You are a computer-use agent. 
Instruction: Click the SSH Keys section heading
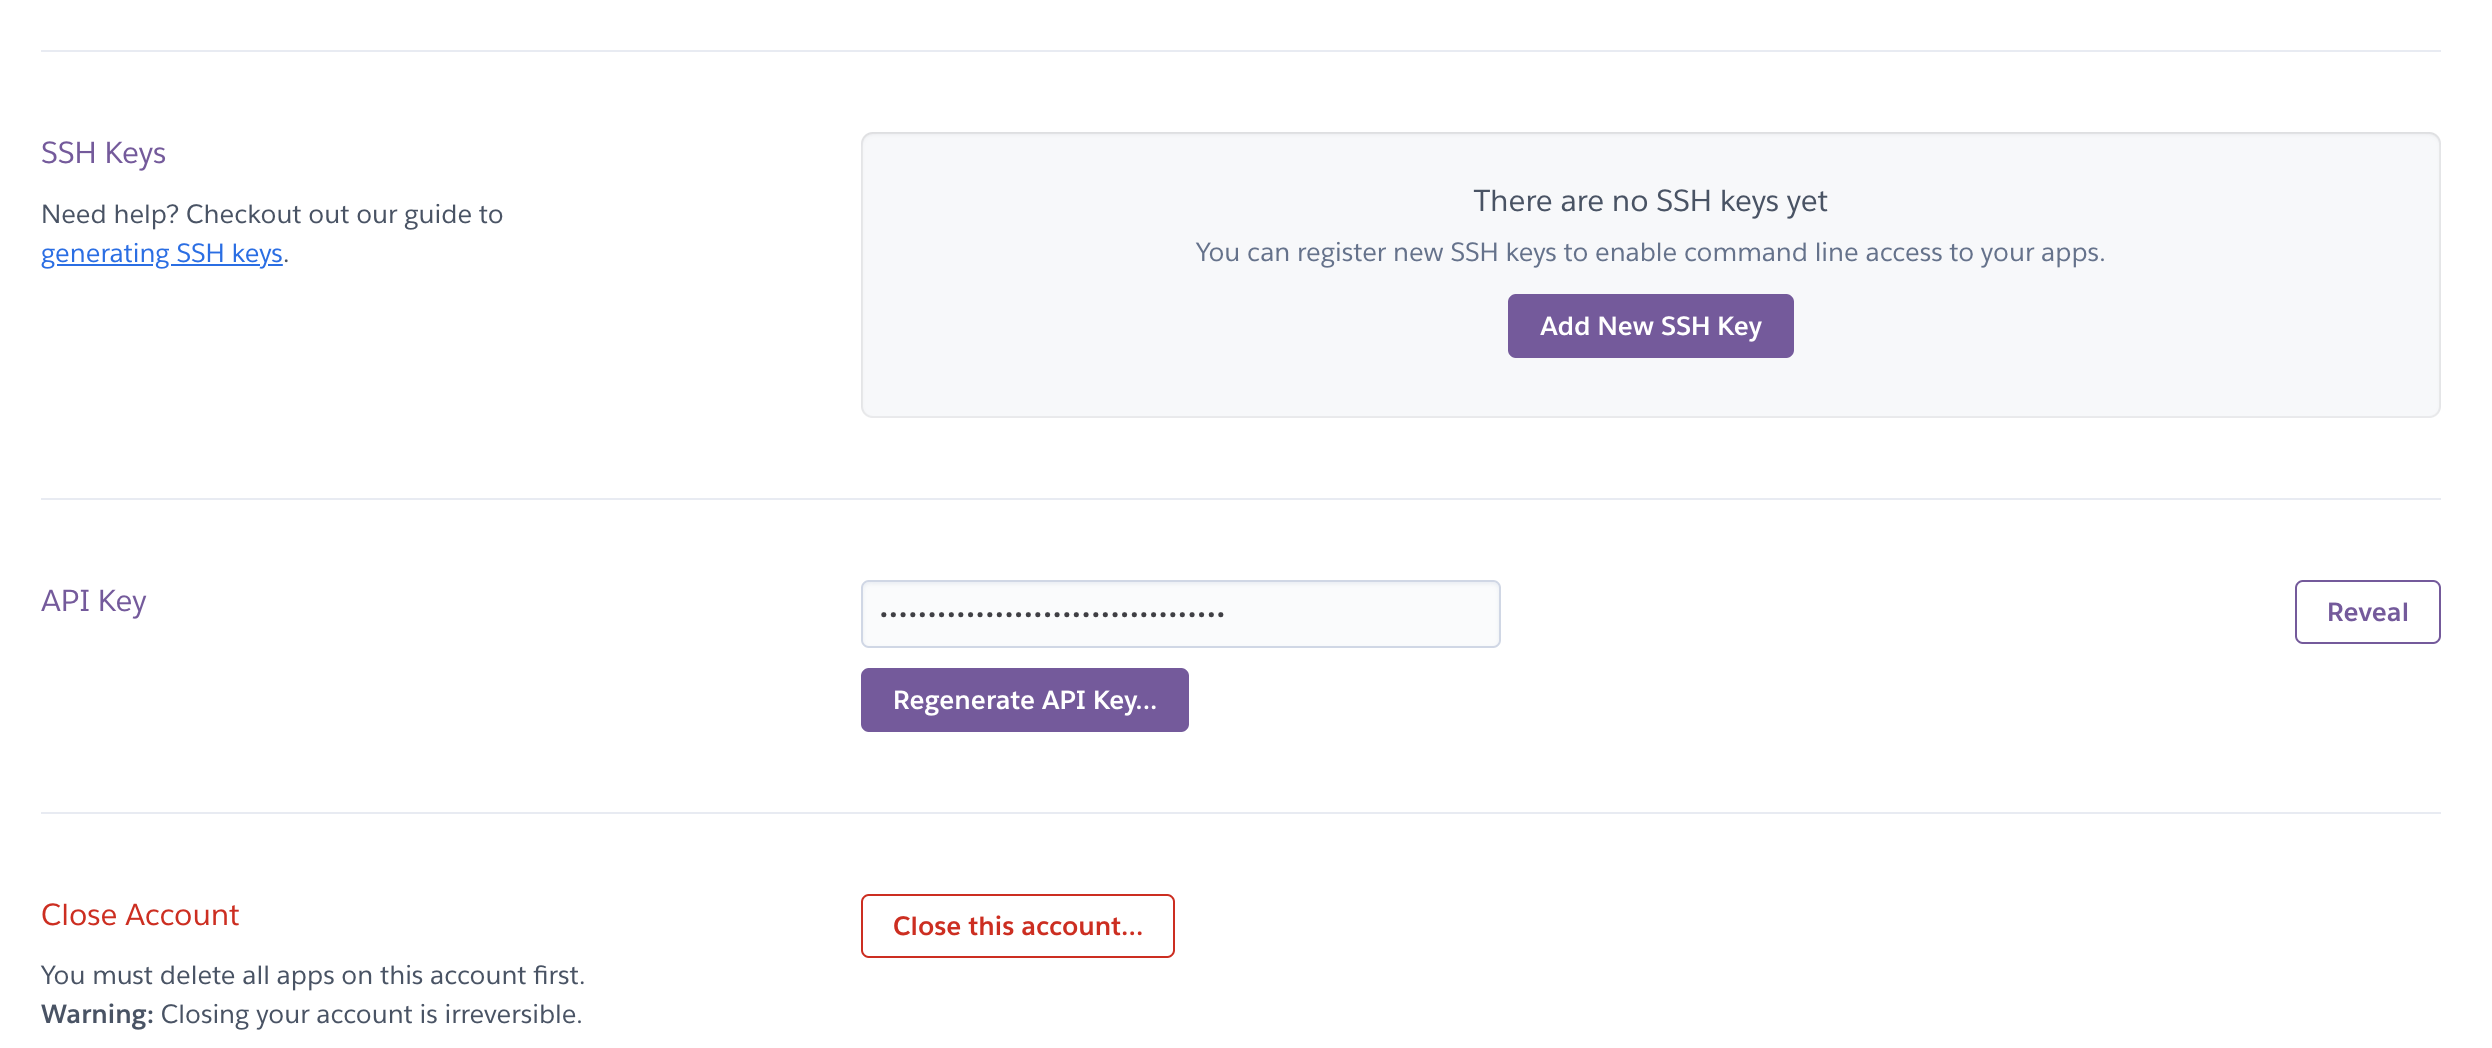coord(103,152)
